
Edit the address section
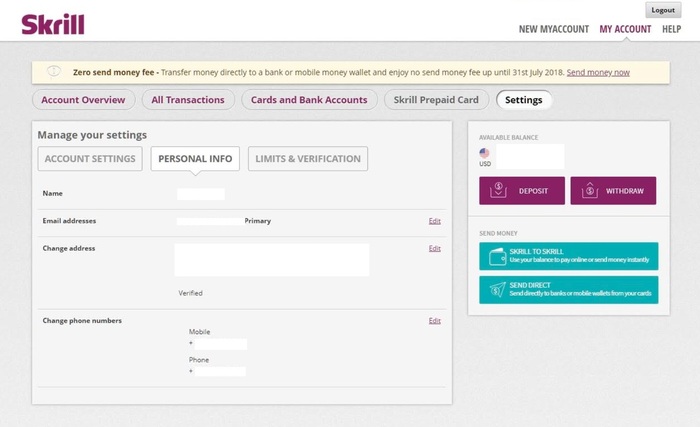tap(434, 248)
